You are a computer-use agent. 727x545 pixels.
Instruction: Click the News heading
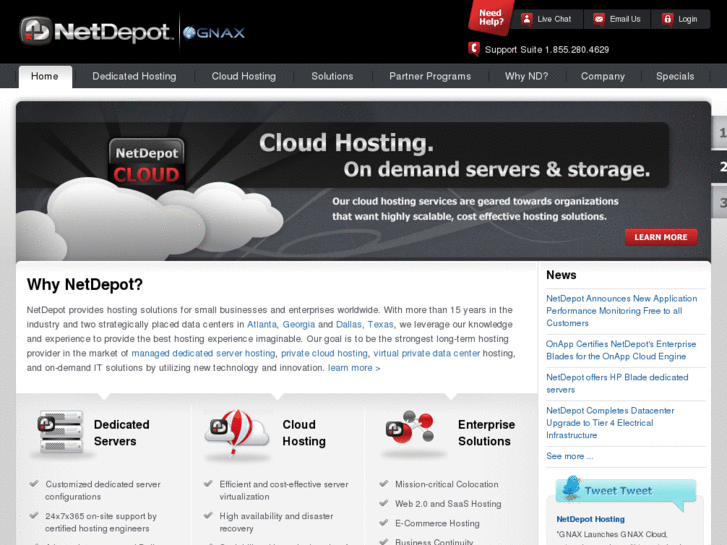[561, 275]
